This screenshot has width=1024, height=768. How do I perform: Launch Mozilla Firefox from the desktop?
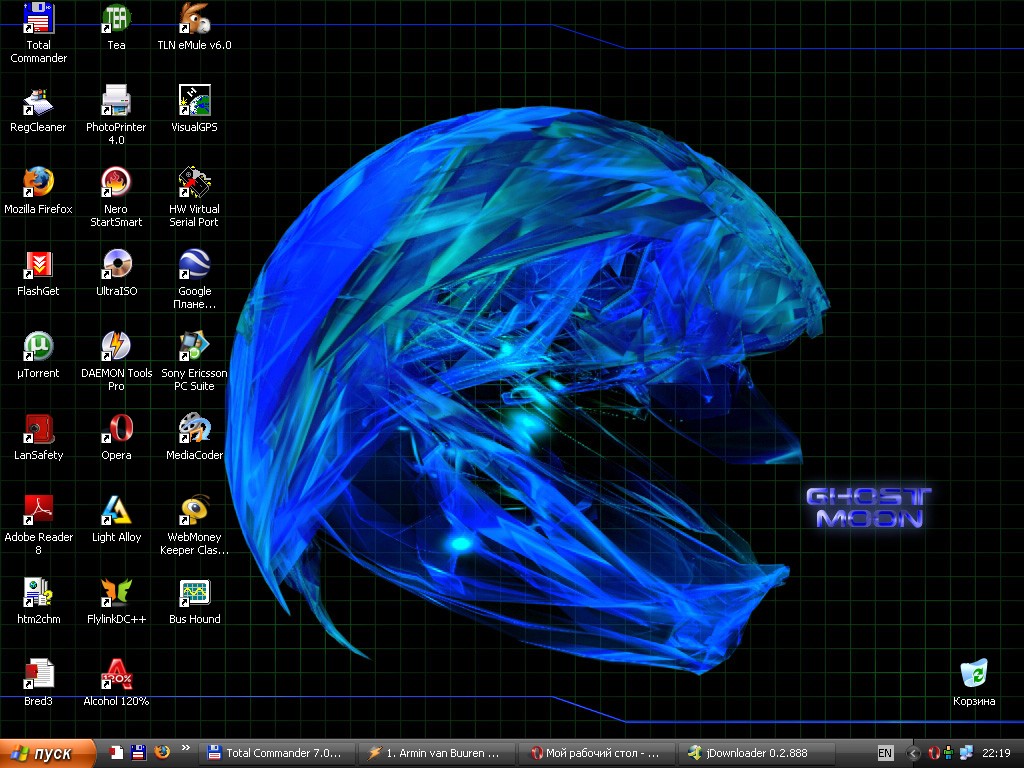pyautogui.click(x=38, y=183)
